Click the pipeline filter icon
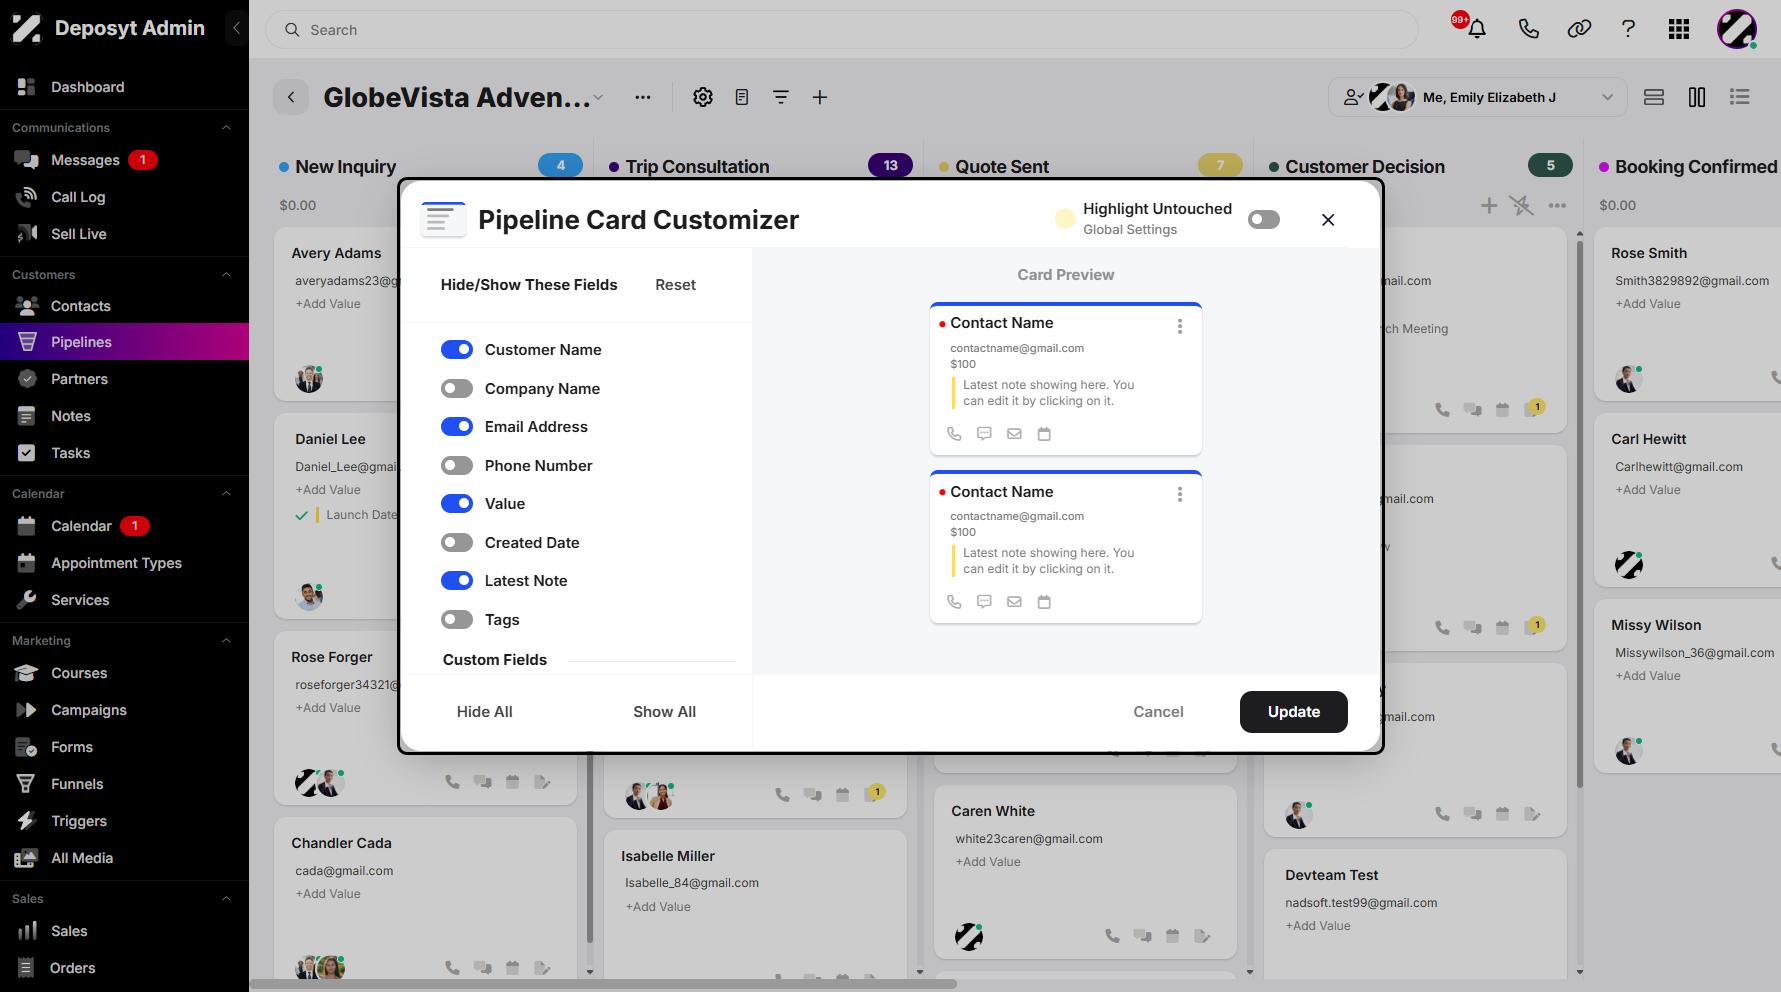 point(781,97)
